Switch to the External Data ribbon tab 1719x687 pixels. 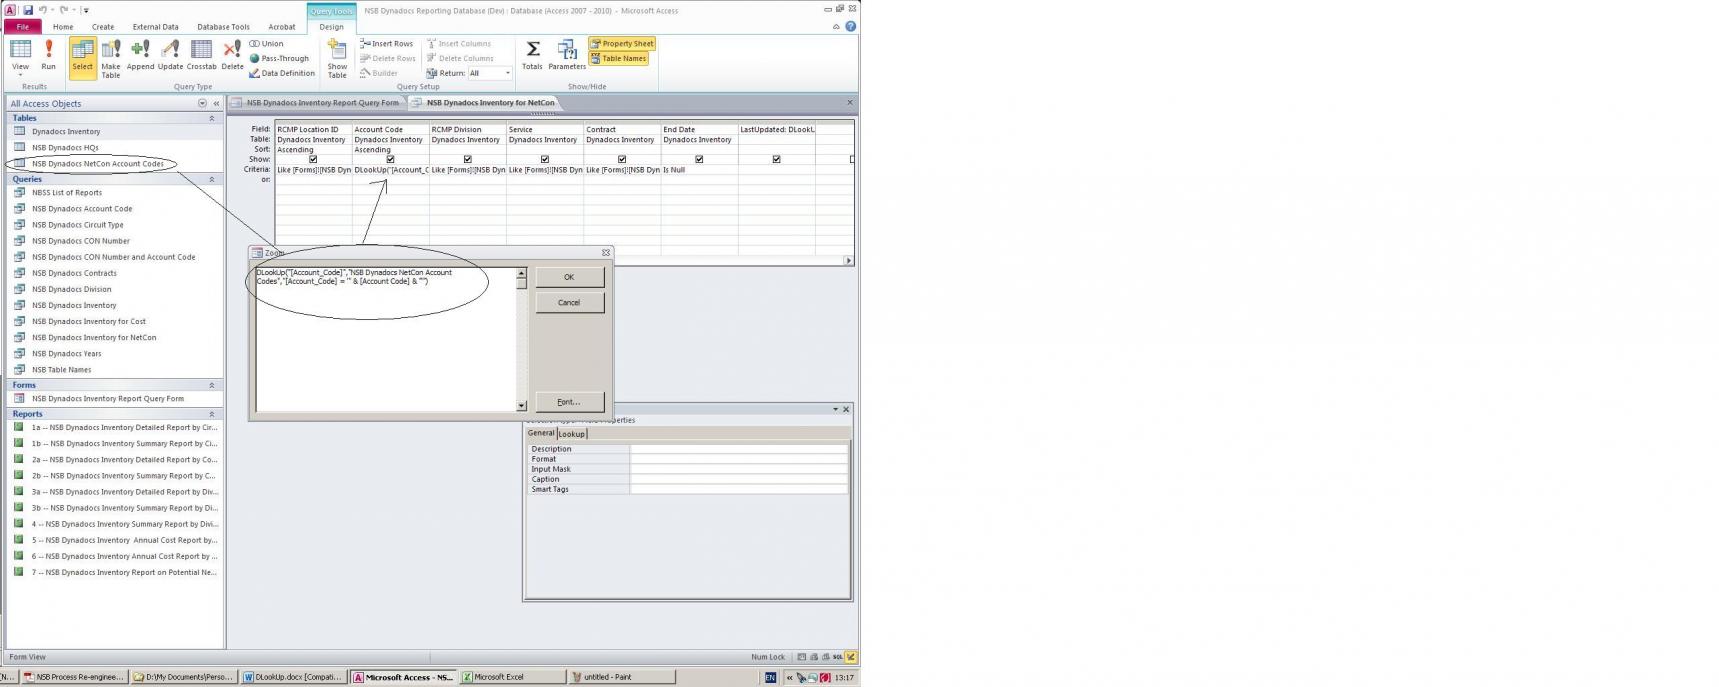[155, 27]
